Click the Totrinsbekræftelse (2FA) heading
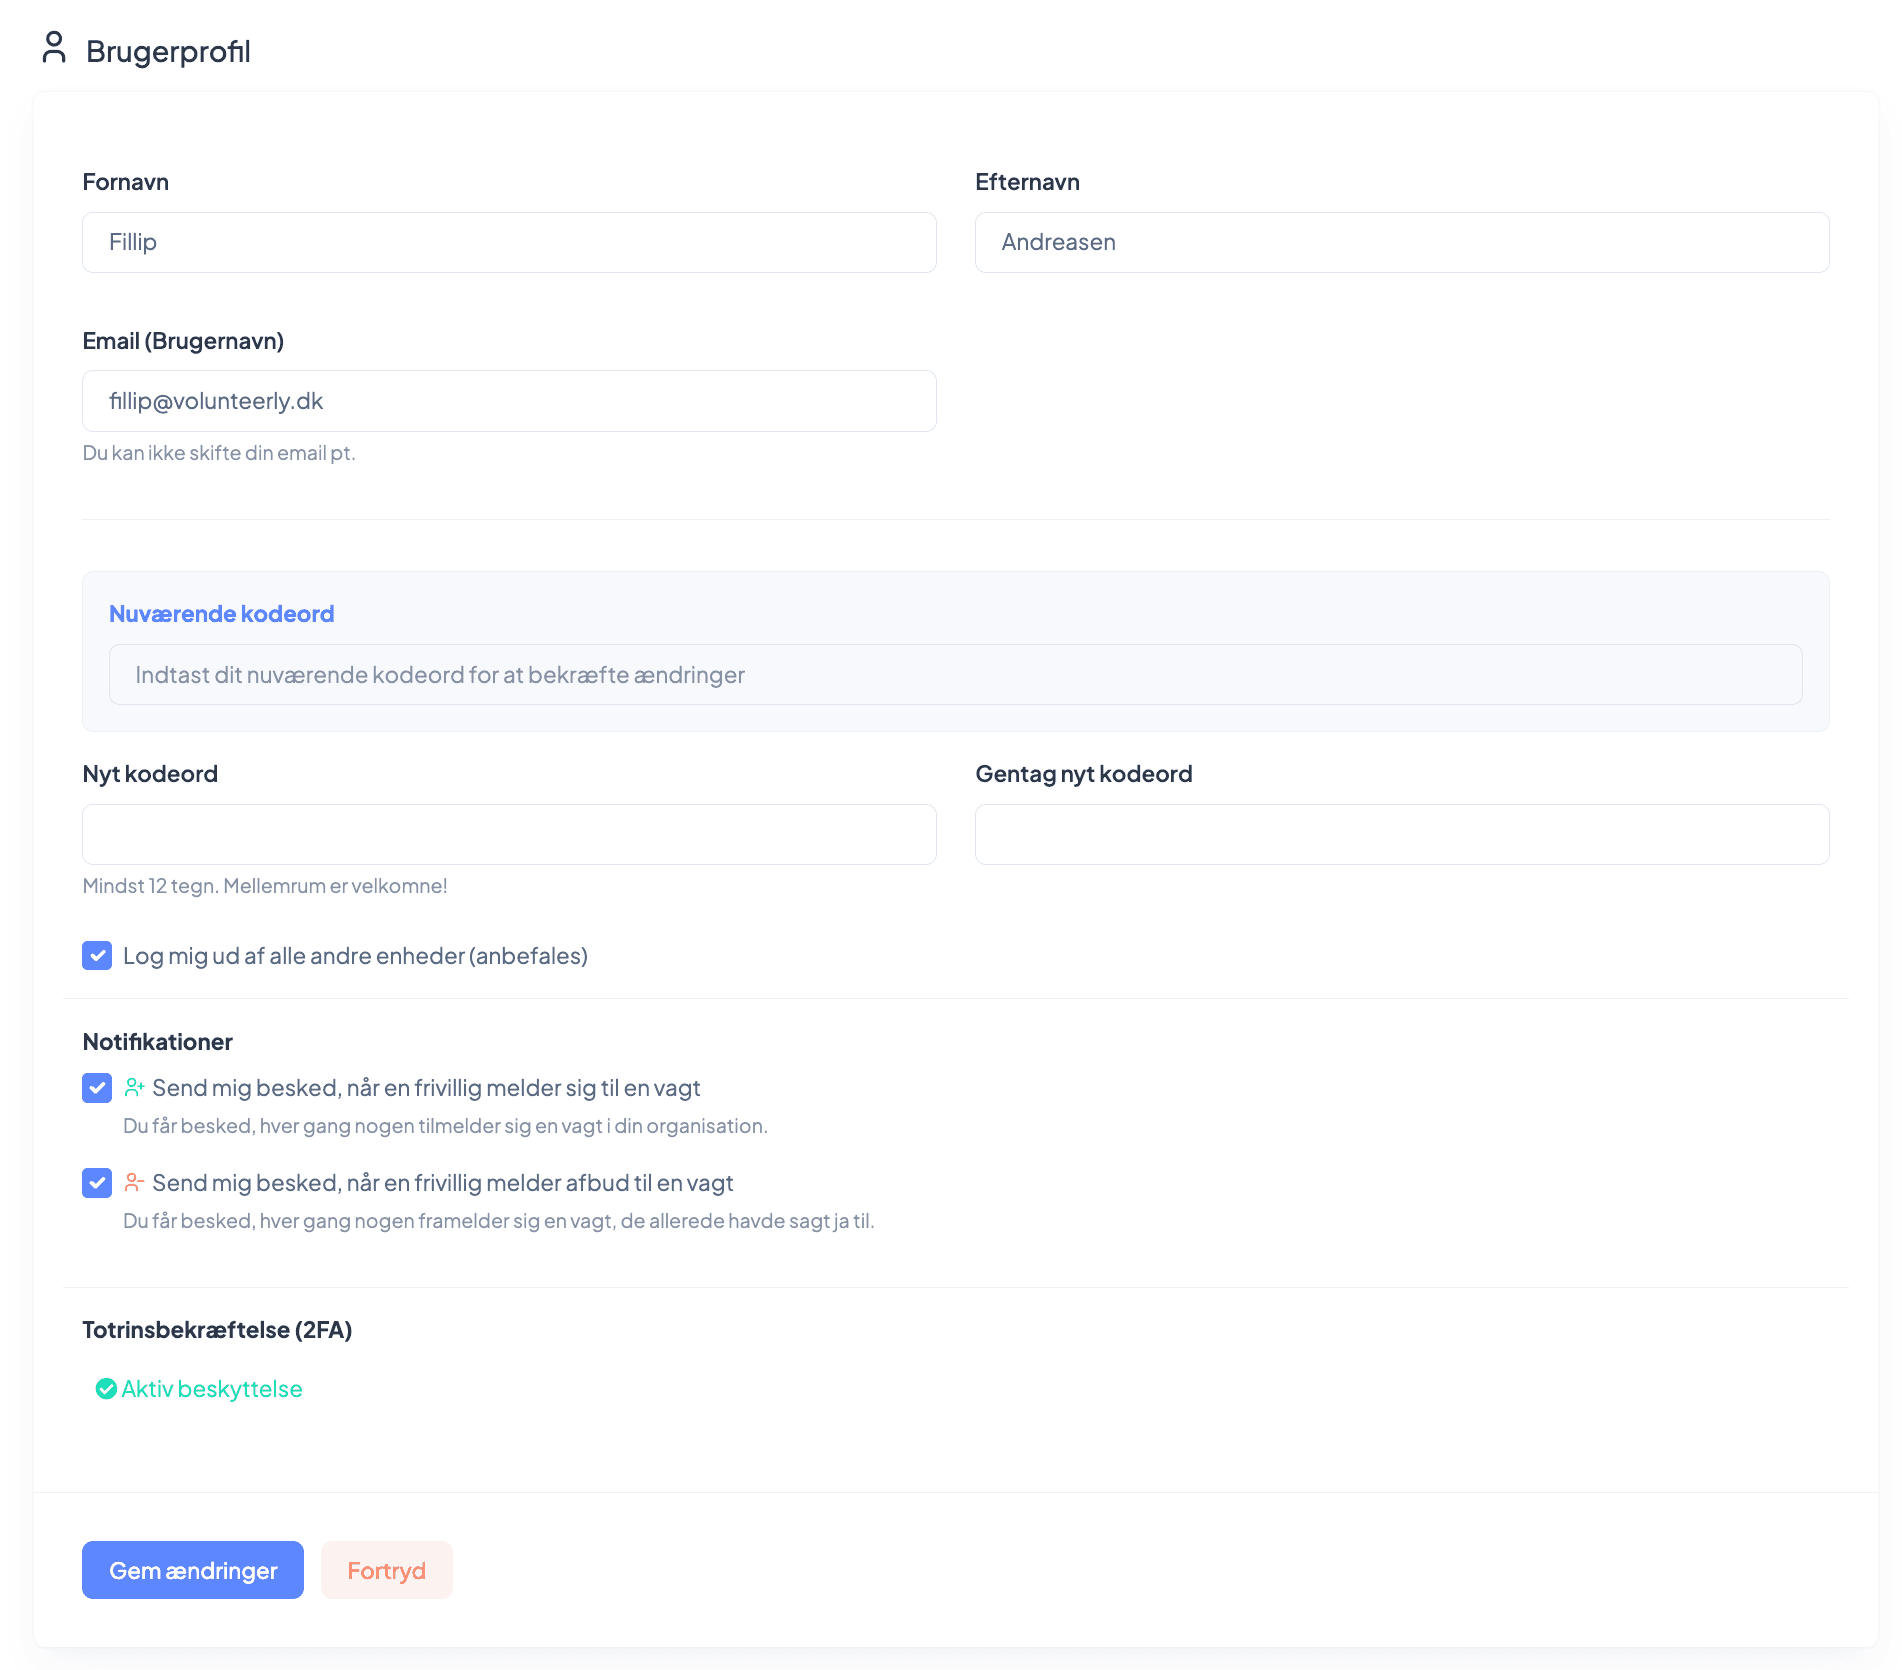 (217, 1330)
